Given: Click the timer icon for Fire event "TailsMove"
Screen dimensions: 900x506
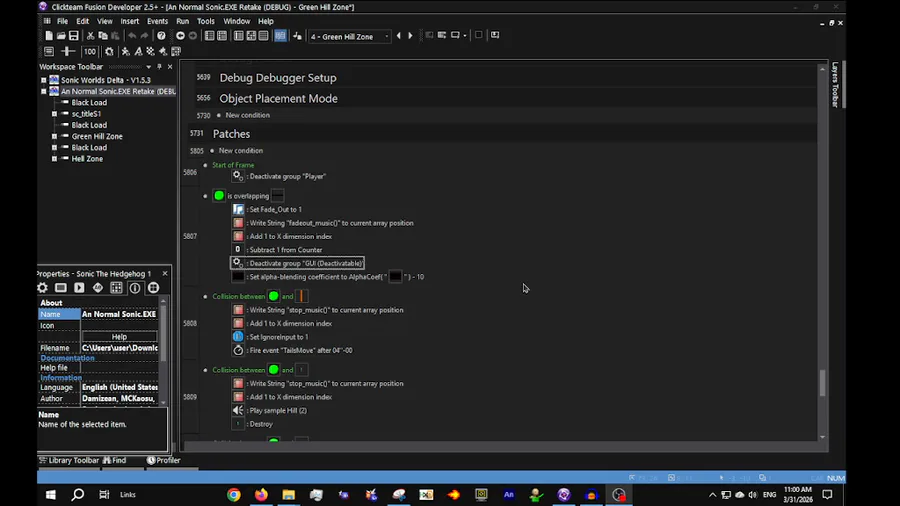Looking at the screenshot, I should tap(238, 350).
